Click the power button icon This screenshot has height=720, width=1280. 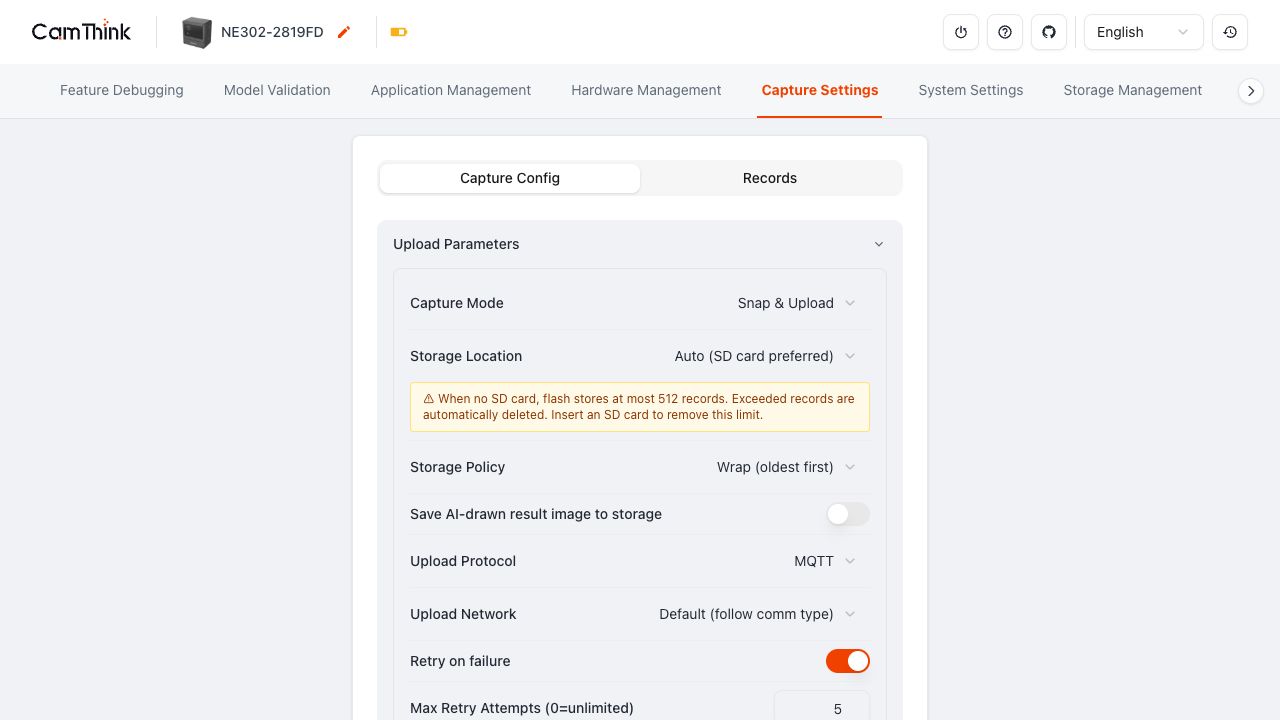coord(961,32)
